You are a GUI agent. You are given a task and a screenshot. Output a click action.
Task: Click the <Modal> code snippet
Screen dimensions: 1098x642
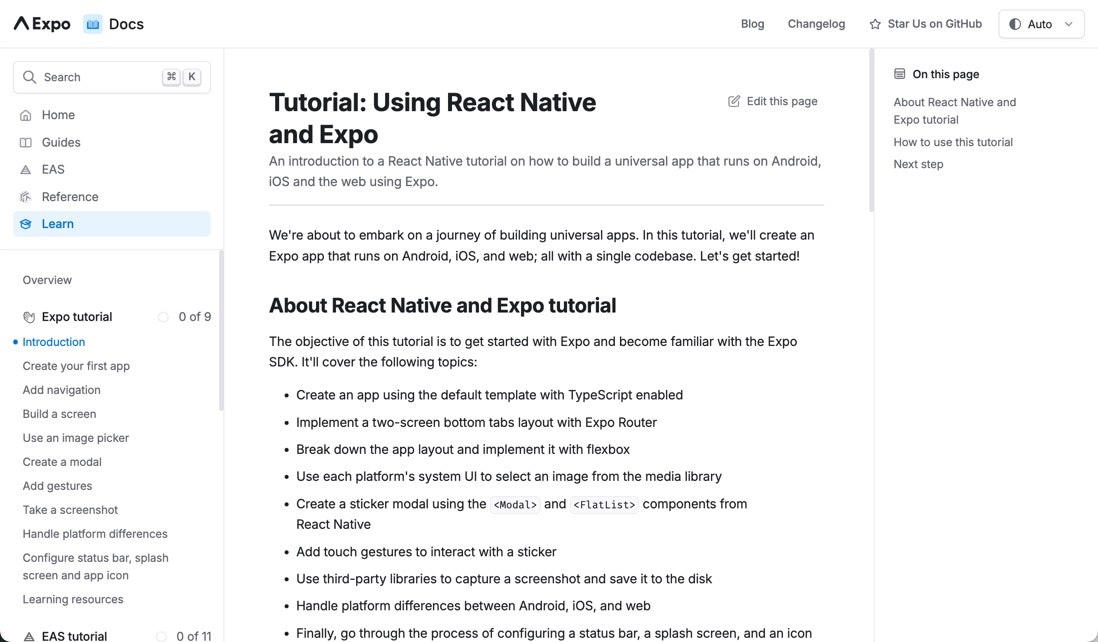coord(515,505)
